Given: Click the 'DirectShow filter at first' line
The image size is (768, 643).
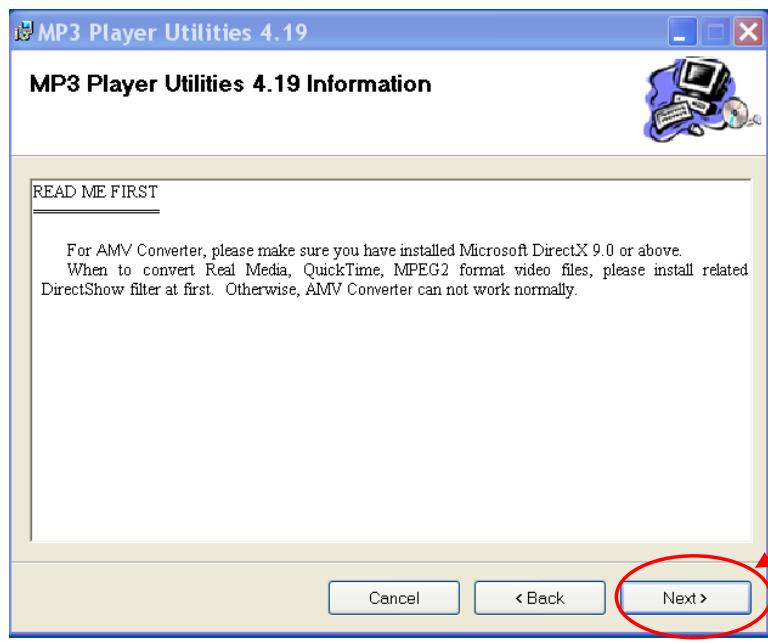Looking at the screenshot, I should (x=310, y=289).
